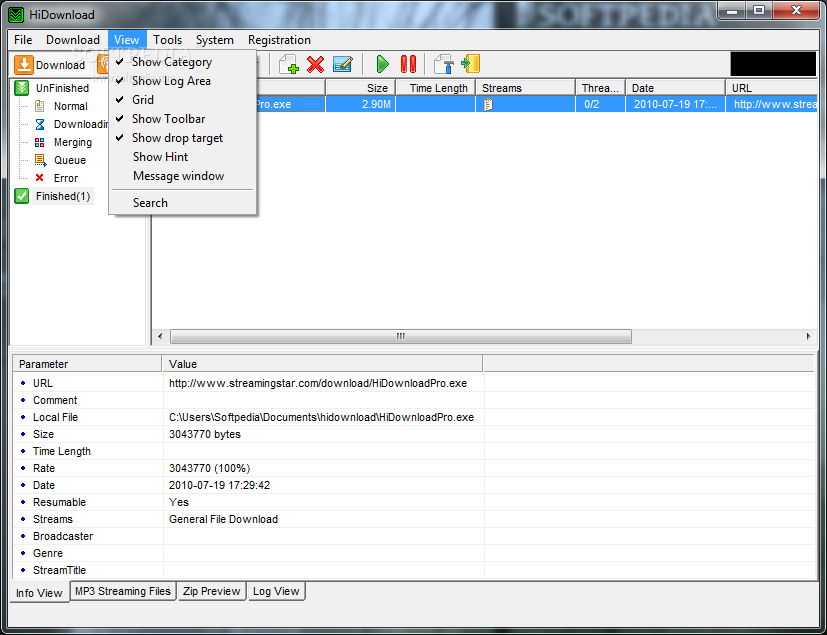Screen dimensions: 827x635
Task: Open the System menu
Action: (x=215, y=40)
